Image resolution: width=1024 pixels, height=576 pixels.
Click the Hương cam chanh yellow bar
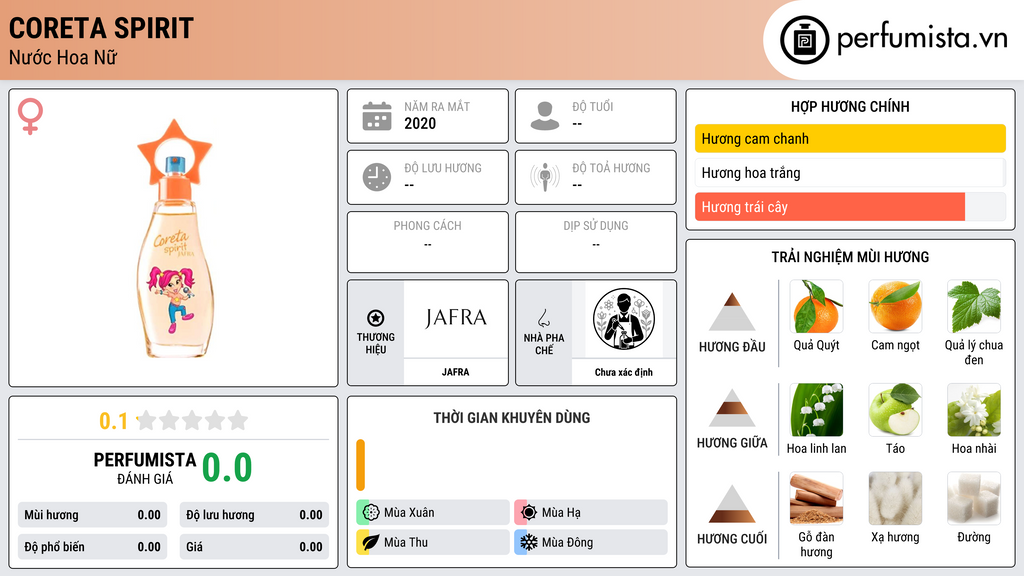[x=850, y=138]
